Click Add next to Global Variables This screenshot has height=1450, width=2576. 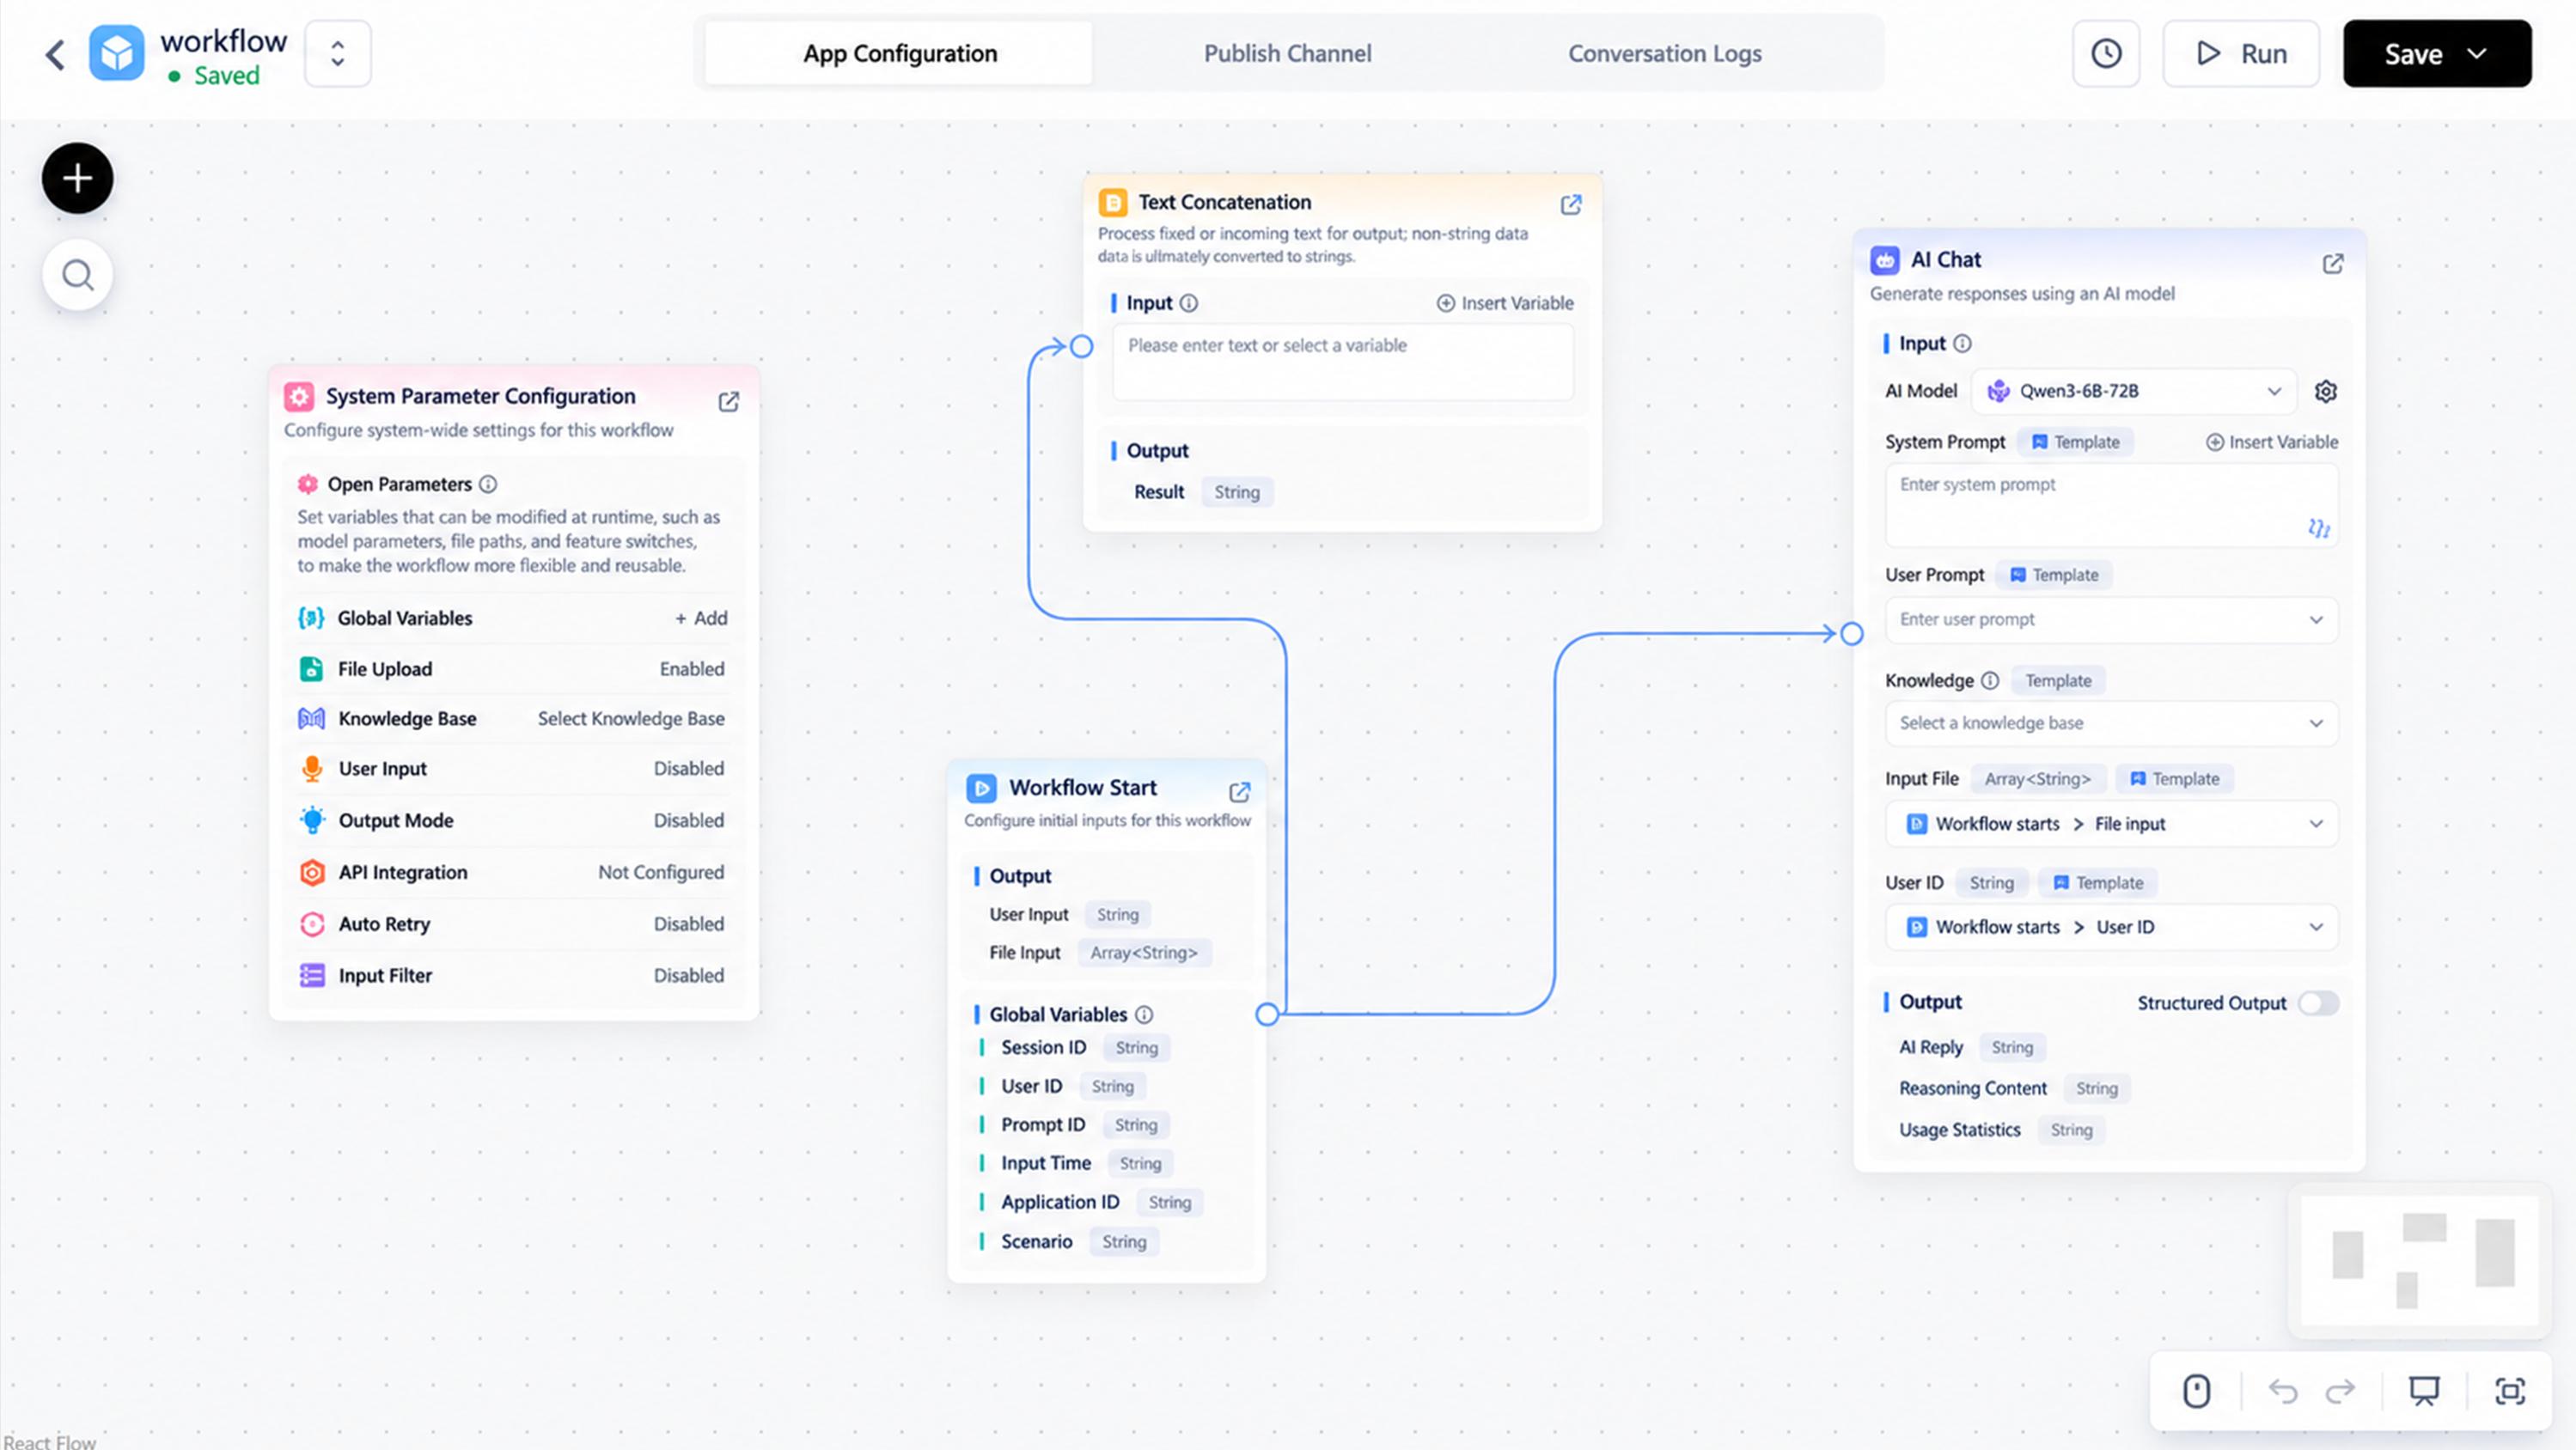[700, 618]
